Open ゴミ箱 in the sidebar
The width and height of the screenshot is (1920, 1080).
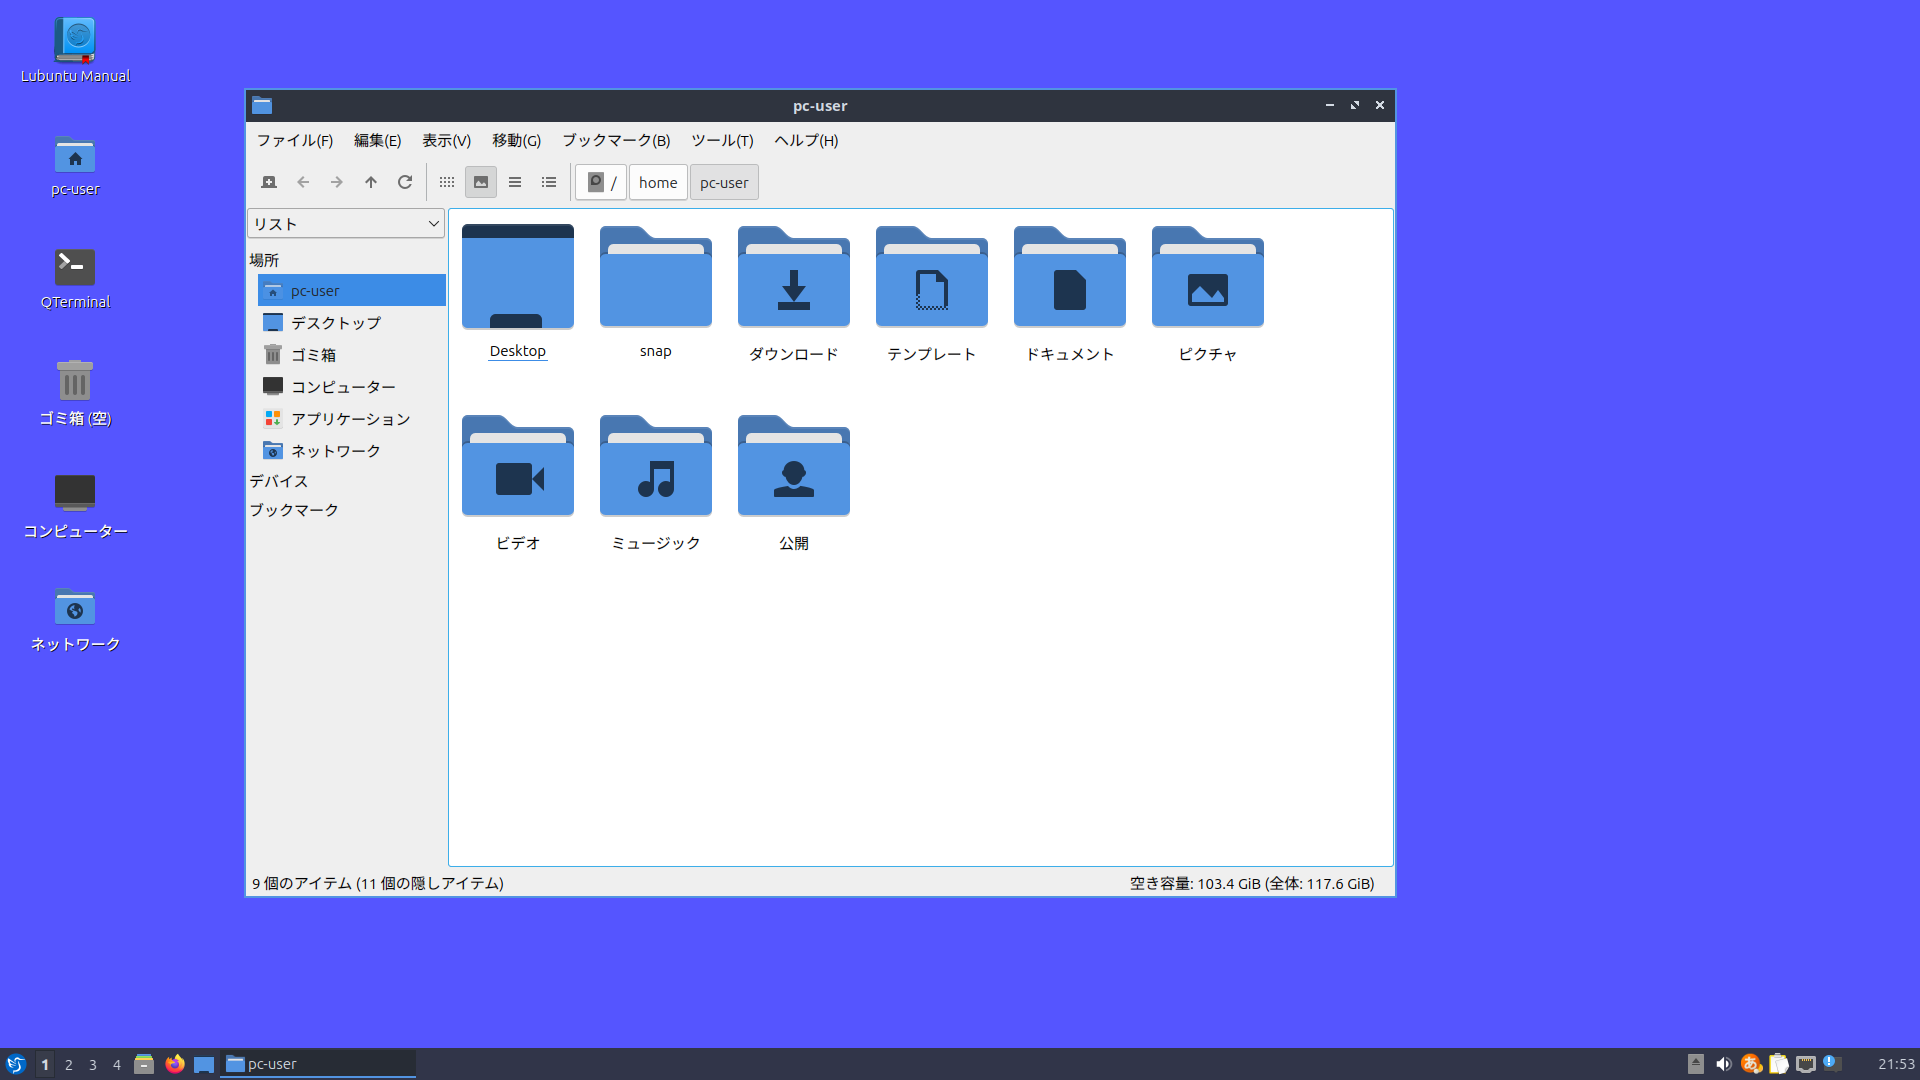313,355
